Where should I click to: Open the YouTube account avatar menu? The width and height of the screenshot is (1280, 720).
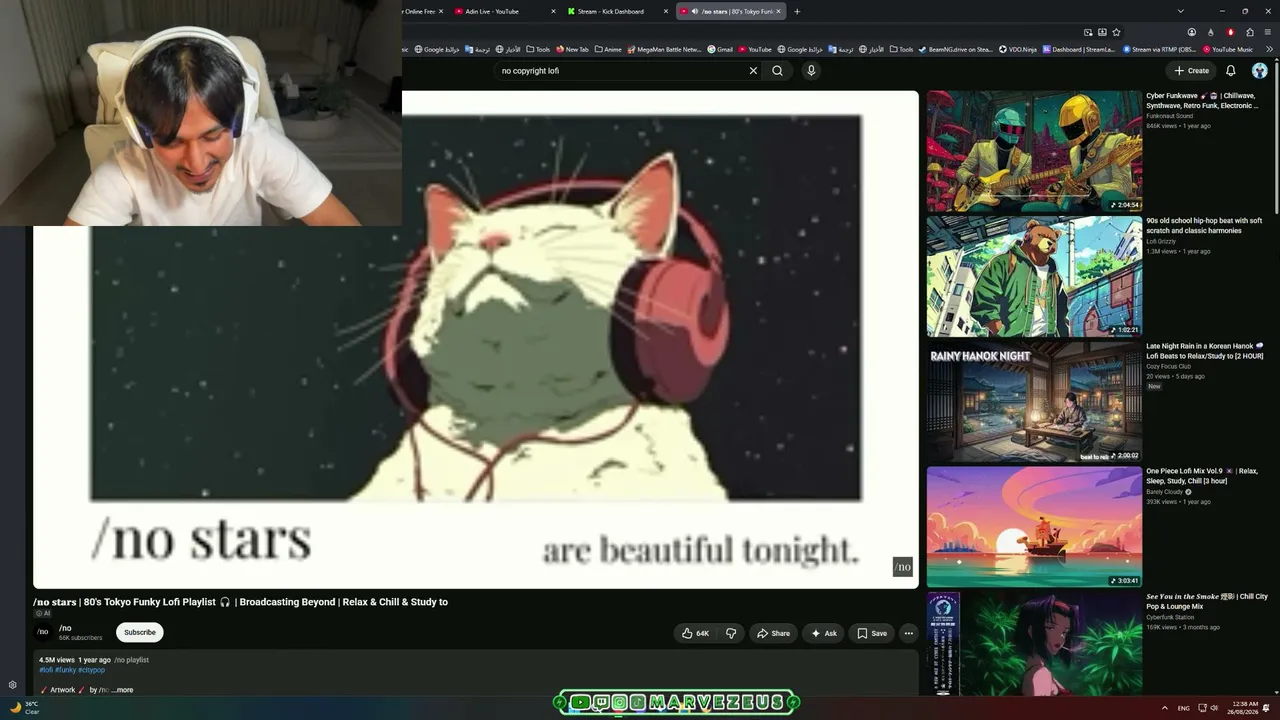tap(1259, 71)
